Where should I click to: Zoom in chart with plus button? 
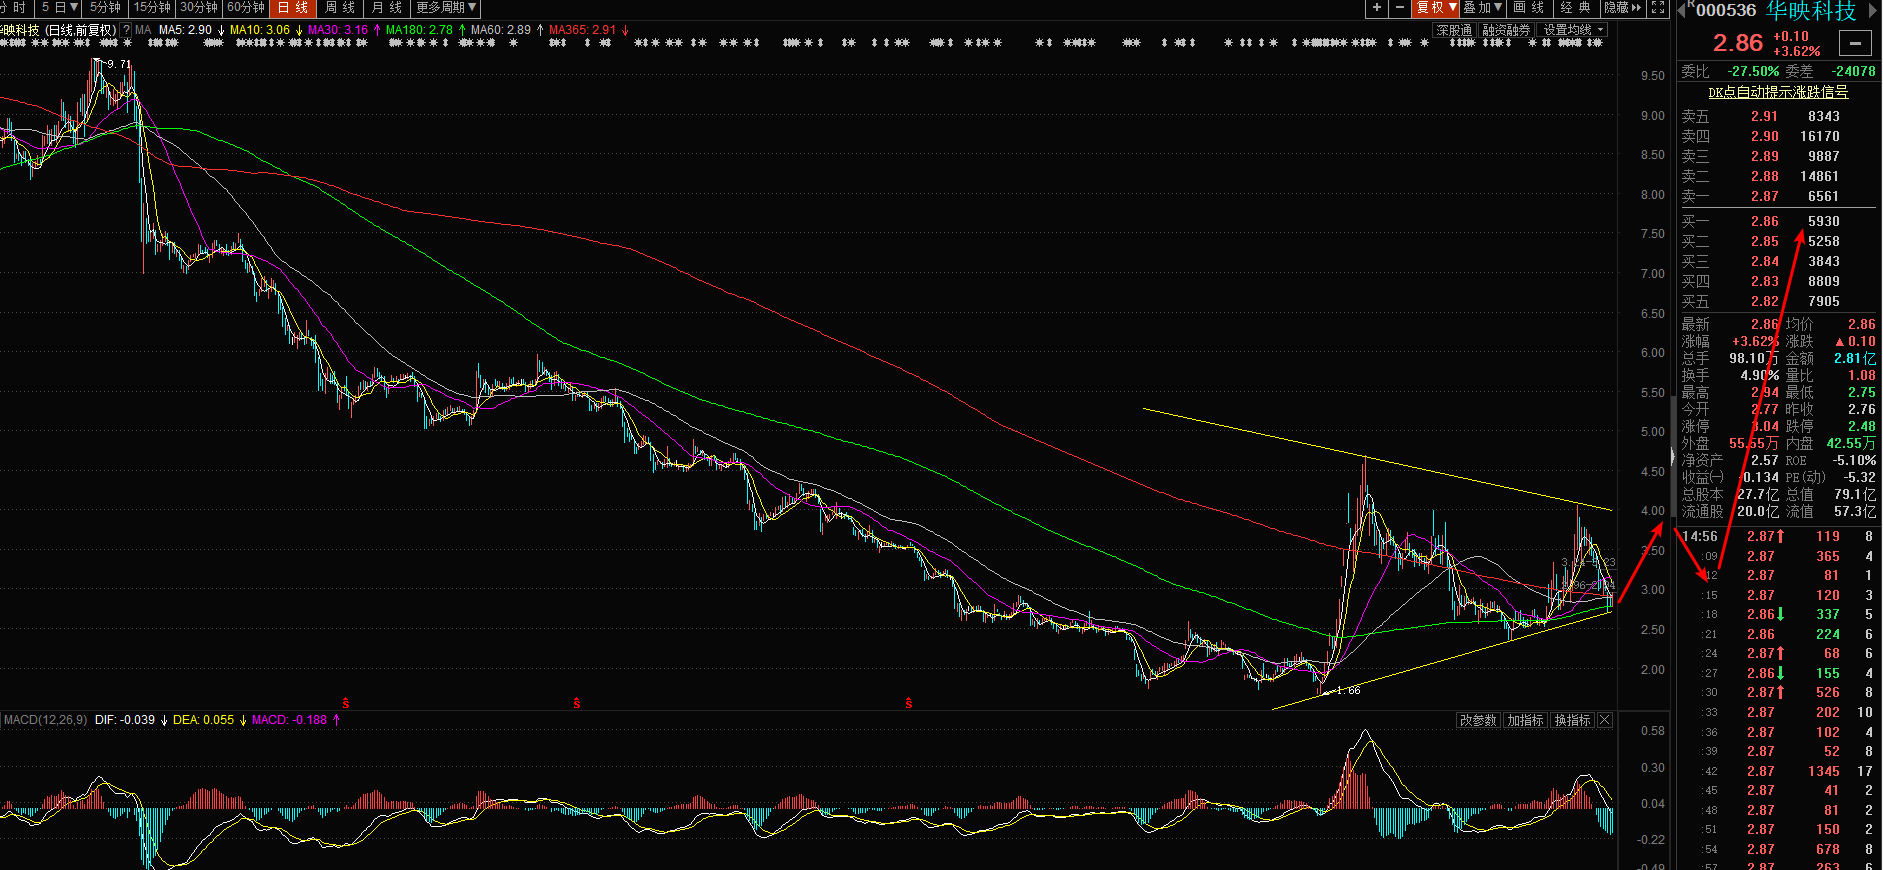(x=1377, y=8)
